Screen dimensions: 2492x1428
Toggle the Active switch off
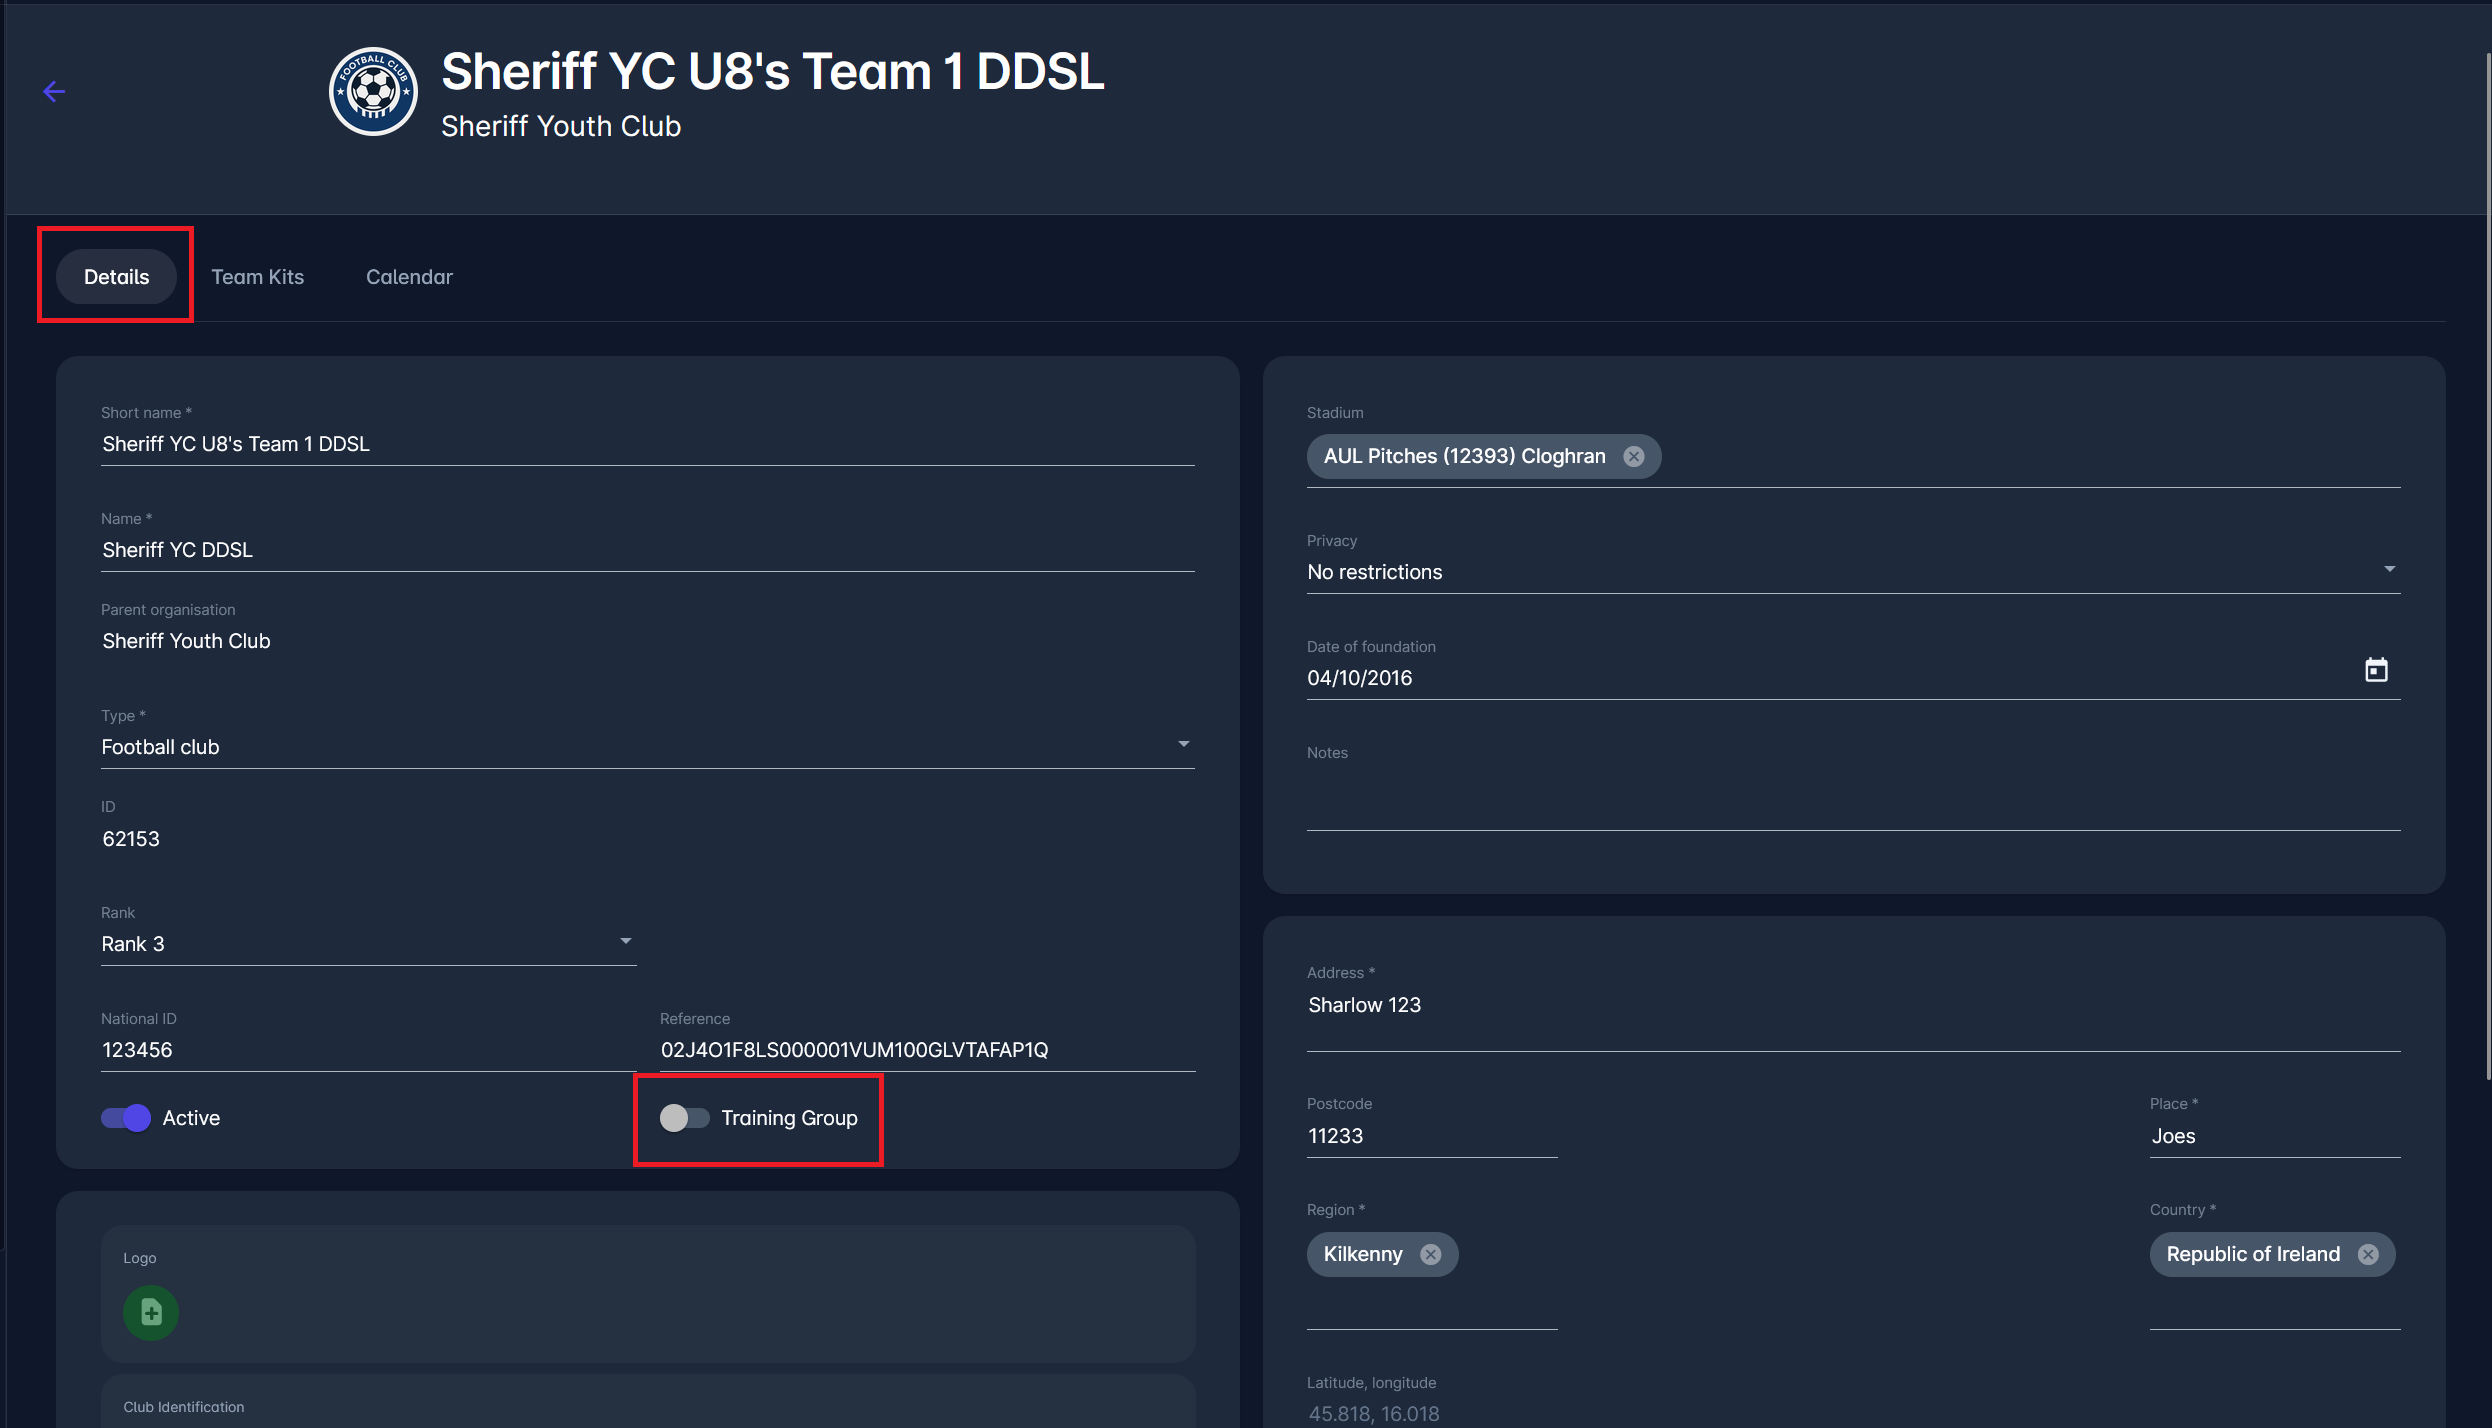tap(126, 1118)
